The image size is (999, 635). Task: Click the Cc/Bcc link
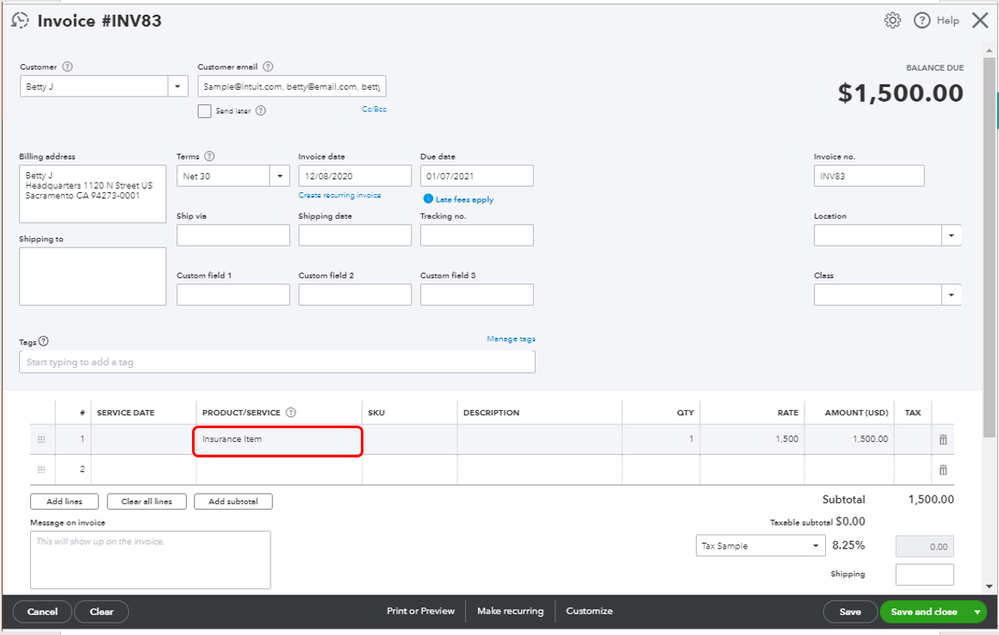pos(374,109)
